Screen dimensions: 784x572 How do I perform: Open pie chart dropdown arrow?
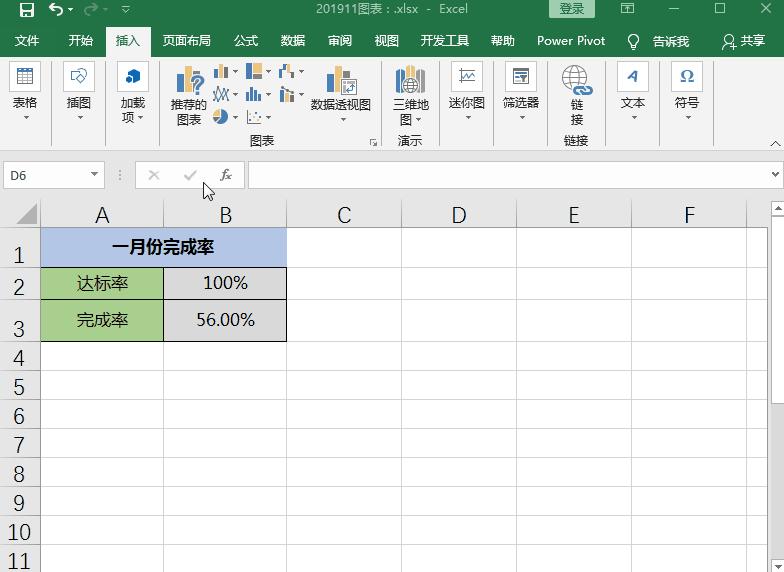[x=235, y=118]
